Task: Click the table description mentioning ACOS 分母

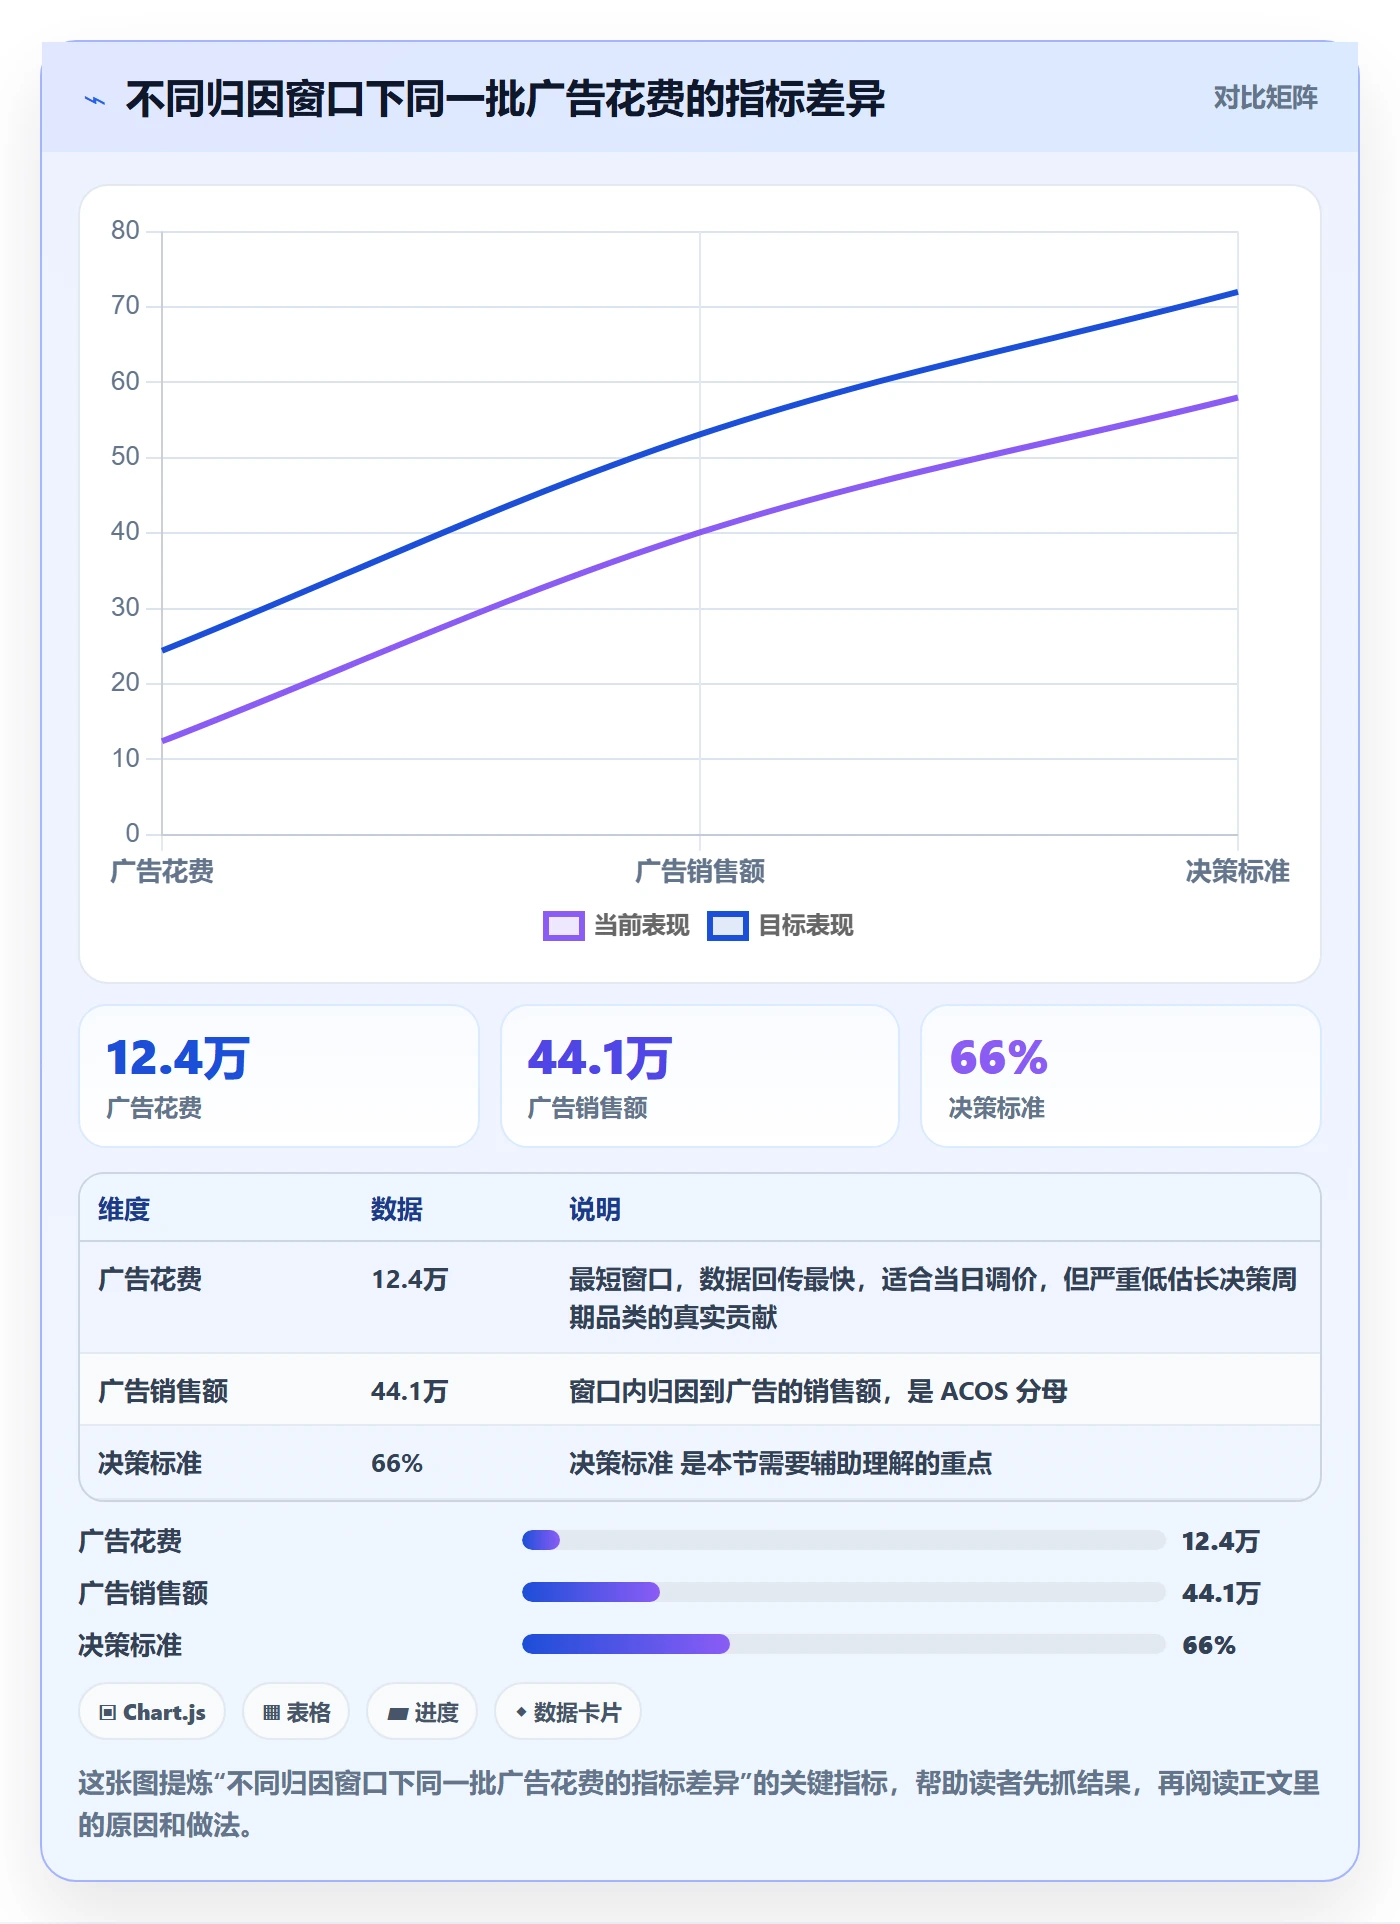Action: tap(818, 1391)
